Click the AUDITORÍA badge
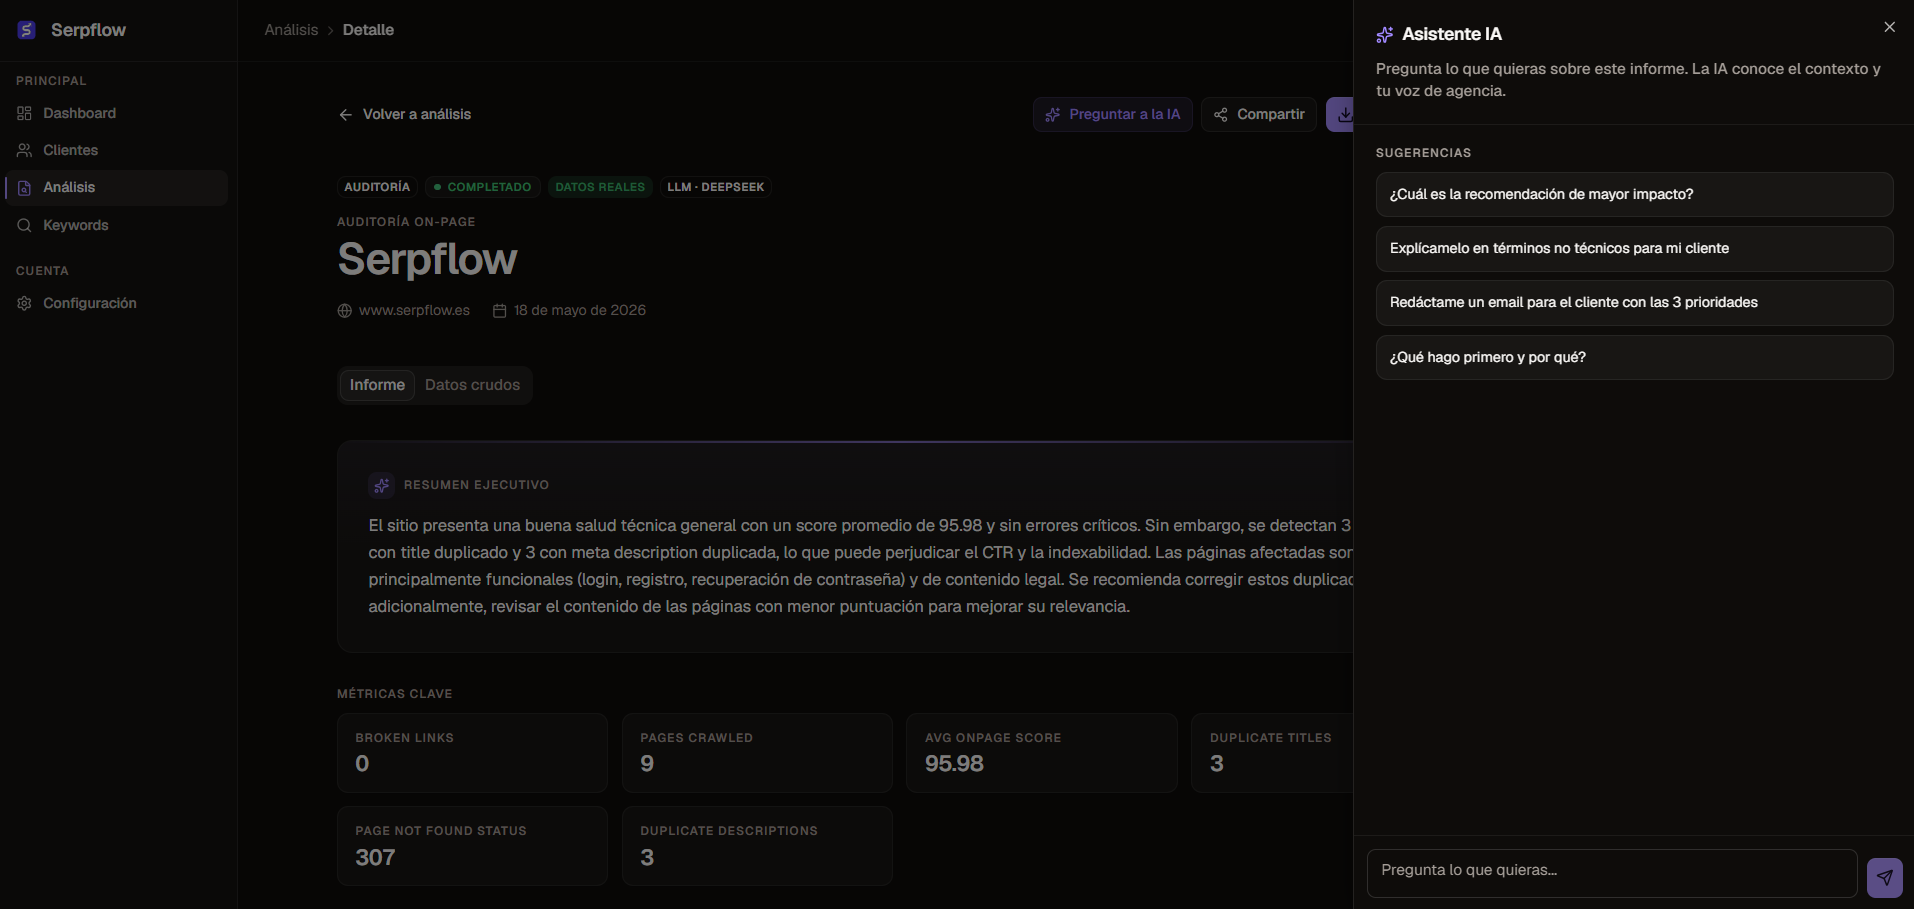Image resolution: width=1914 pixels, height=909 pixels. (377, 187)
